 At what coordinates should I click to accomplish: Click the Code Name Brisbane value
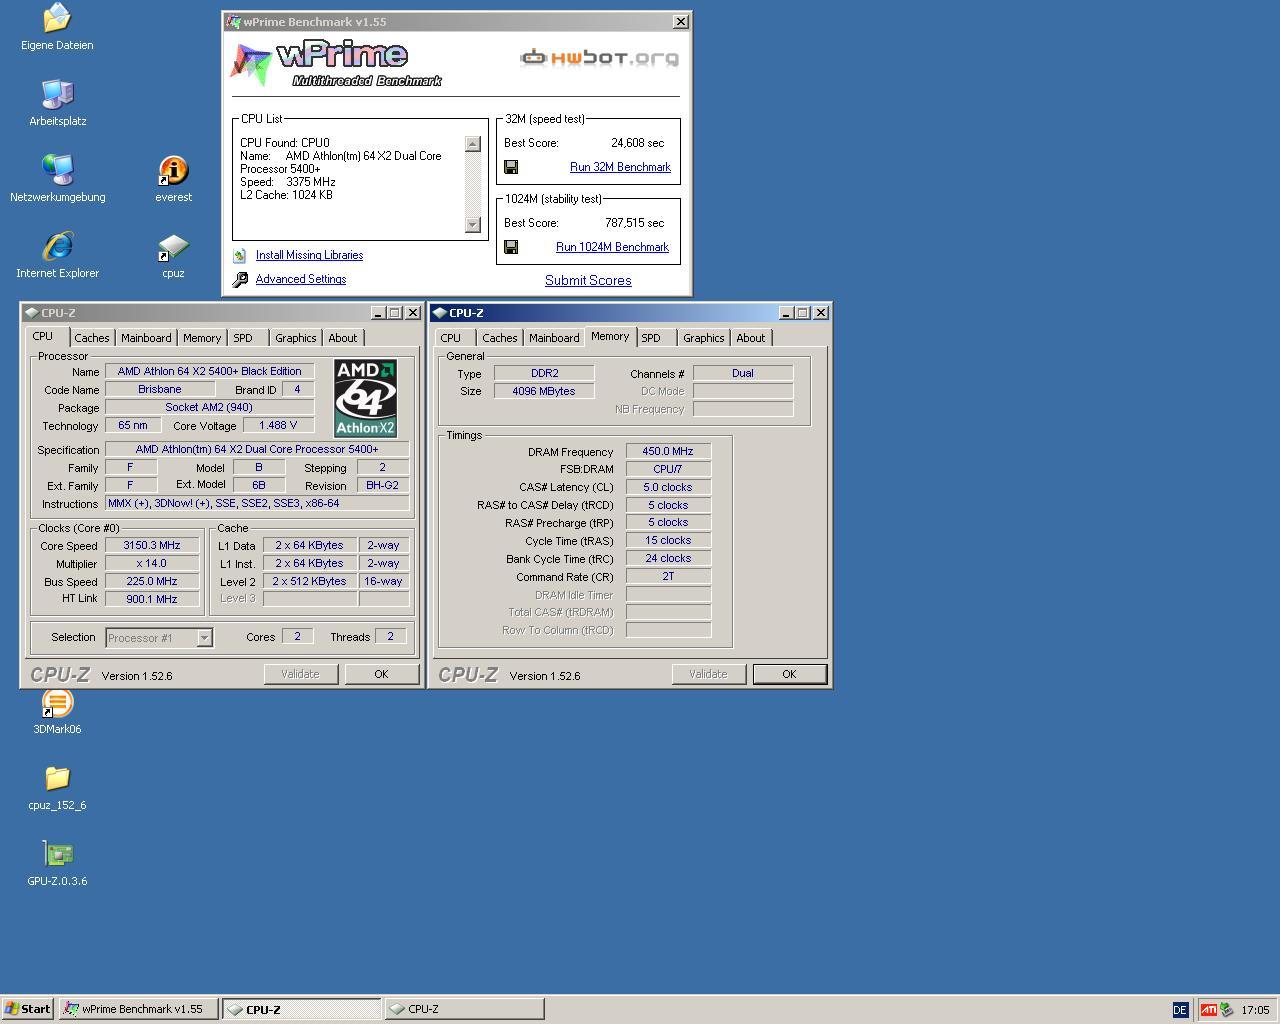(160, 389)
